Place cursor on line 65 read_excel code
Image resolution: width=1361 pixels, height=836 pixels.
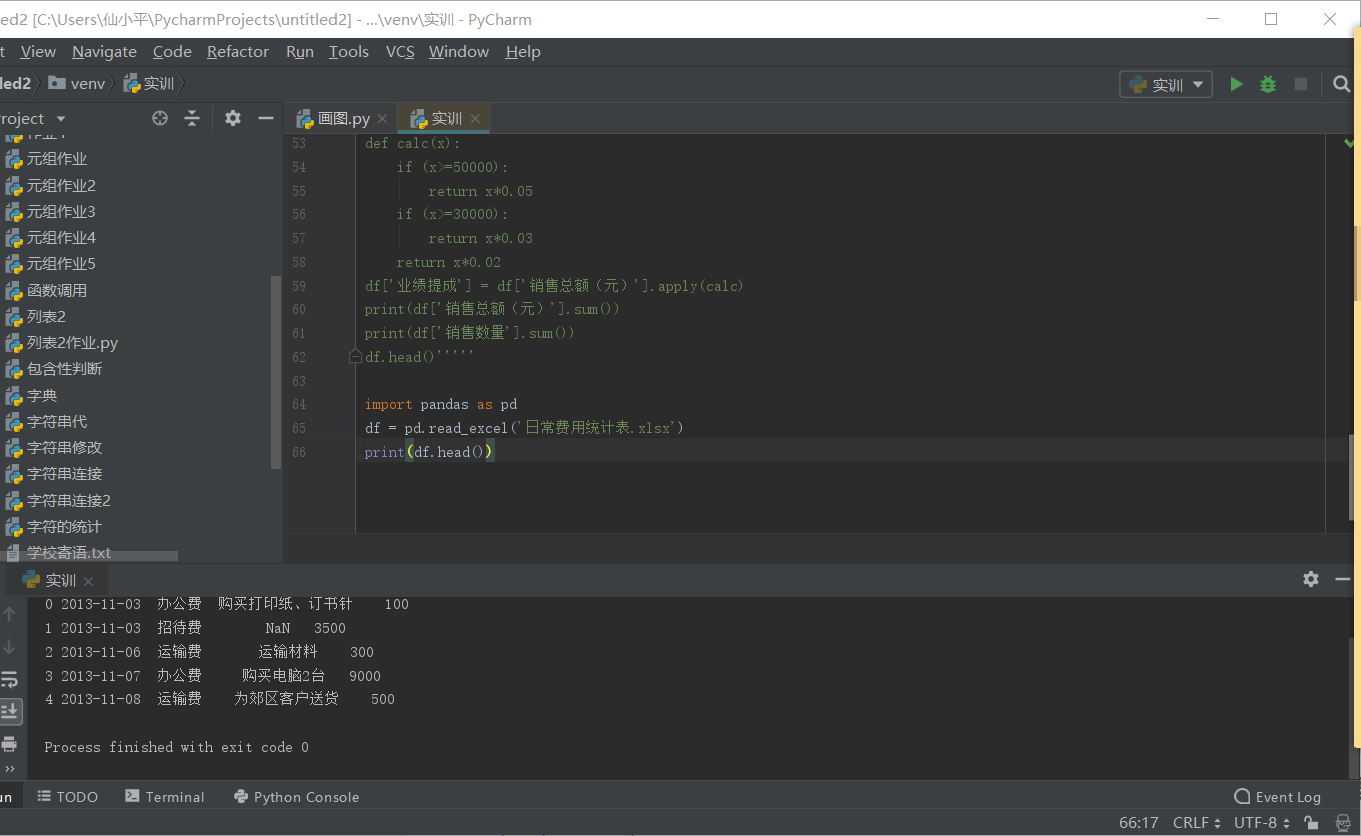(x=524, y=428)
